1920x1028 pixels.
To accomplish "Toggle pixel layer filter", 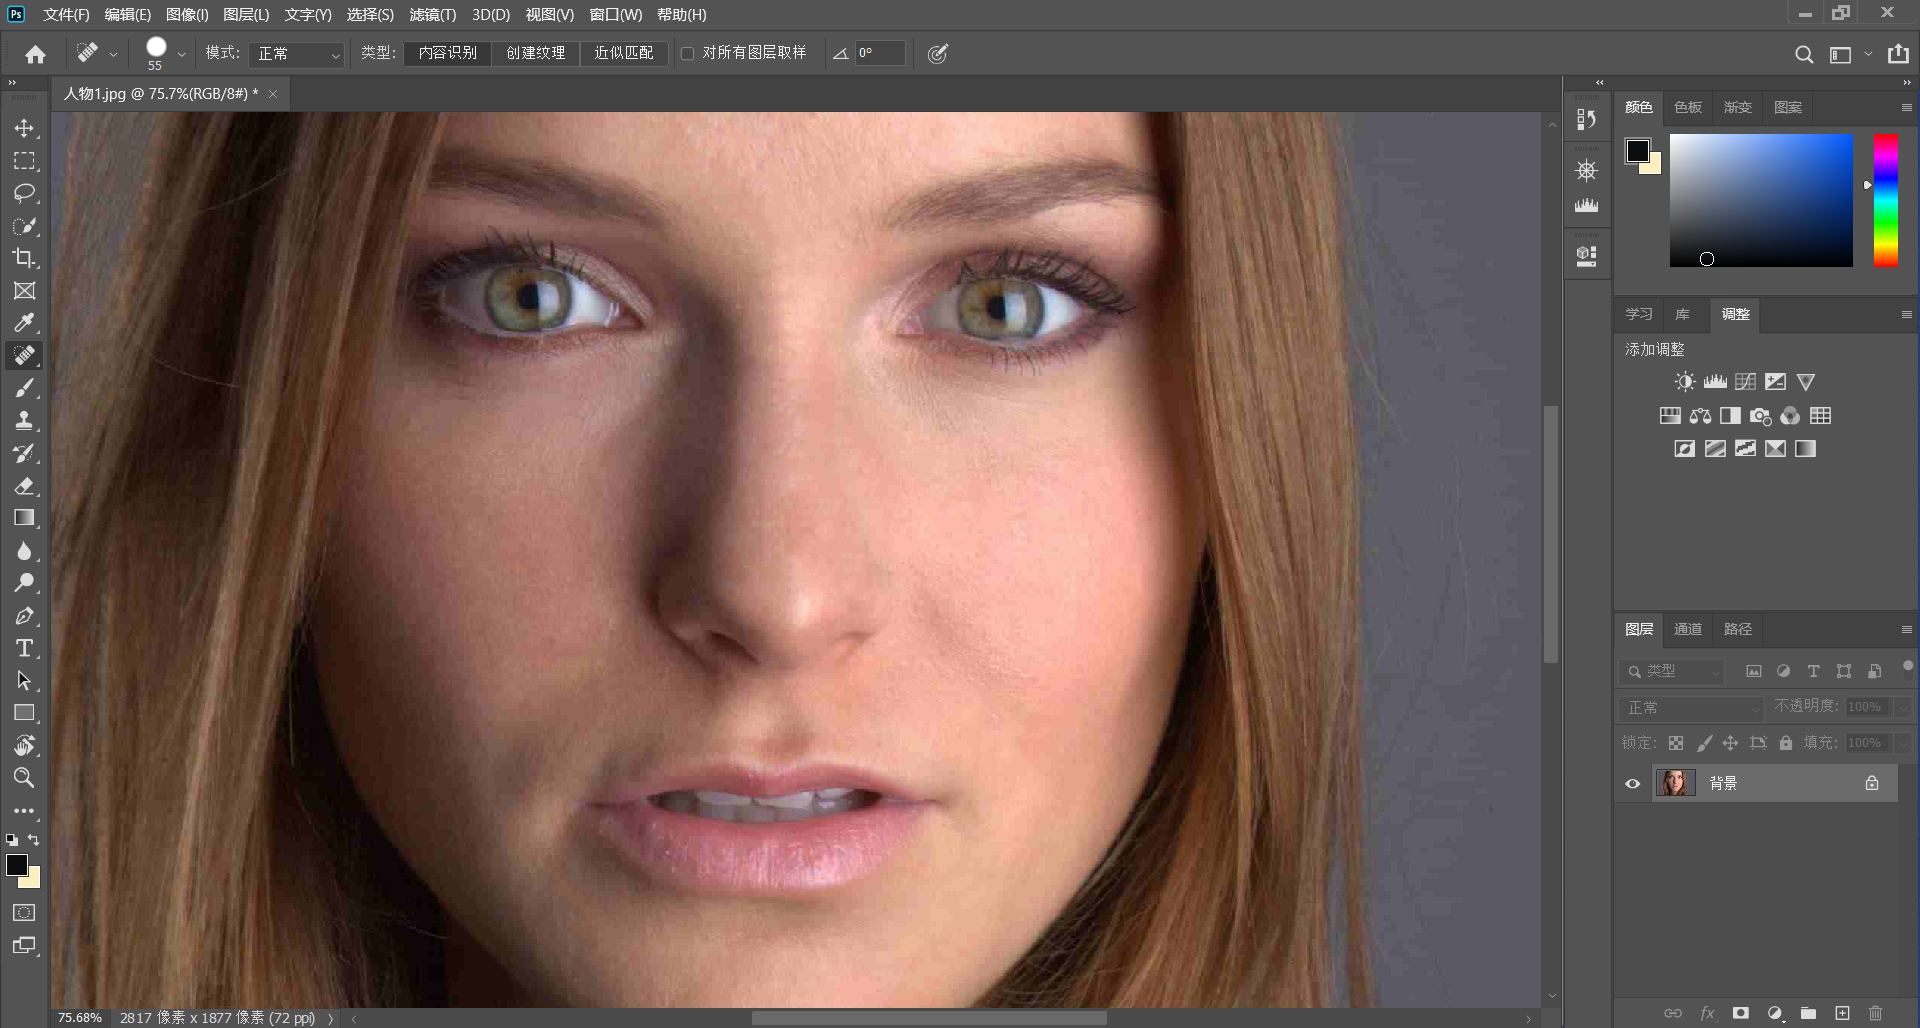I will point(1754,671).
